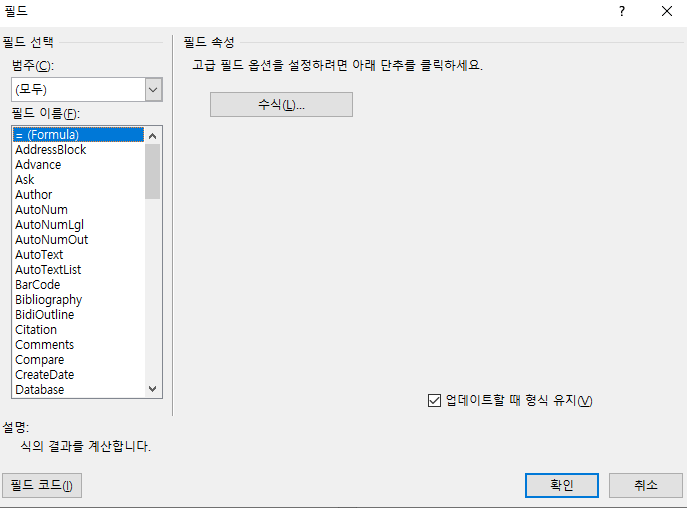687x508 pixels.
Task: Open the 범주 category dropdown arrow
Action: (x=153, y=90)
